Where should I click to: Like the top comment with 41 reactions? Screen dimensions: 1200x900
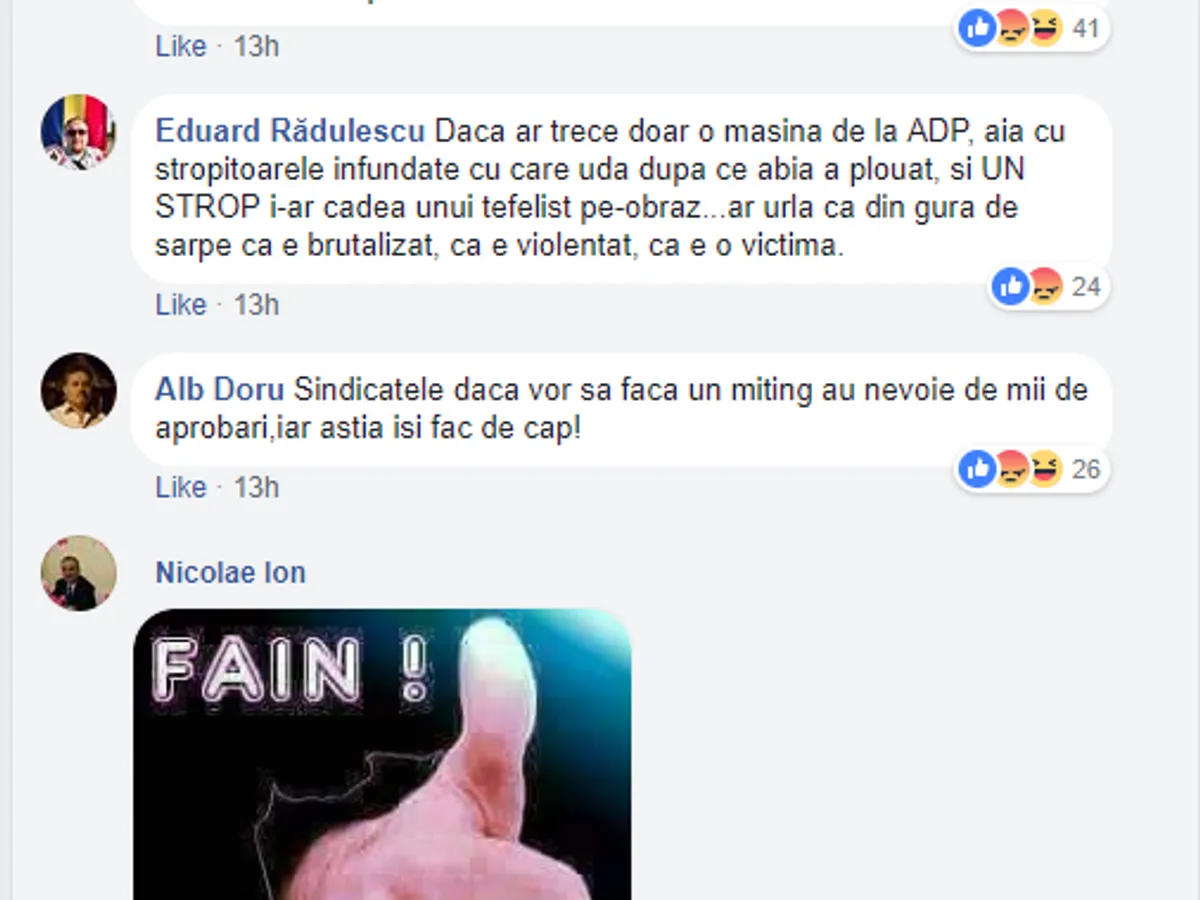pos(181,46)
